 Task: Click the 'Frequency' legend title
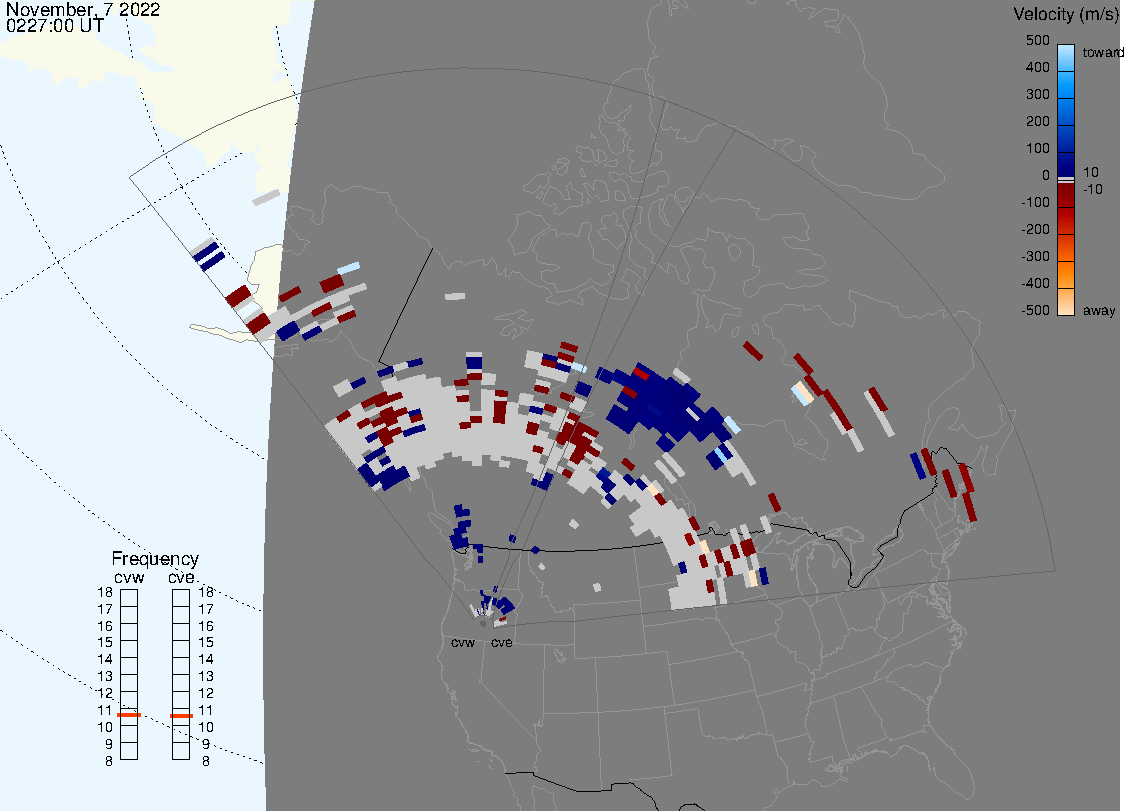click(x=155, y=559)
